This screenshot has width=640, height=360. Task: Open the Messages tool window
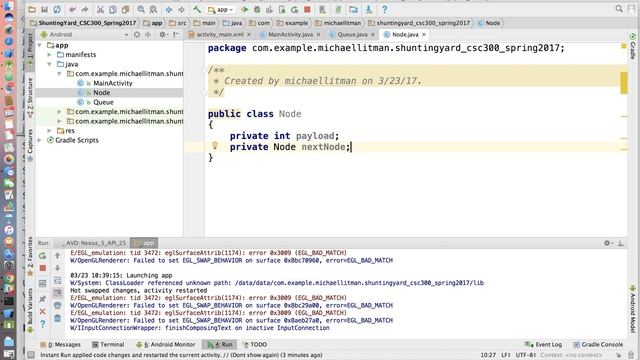[60, 345]
